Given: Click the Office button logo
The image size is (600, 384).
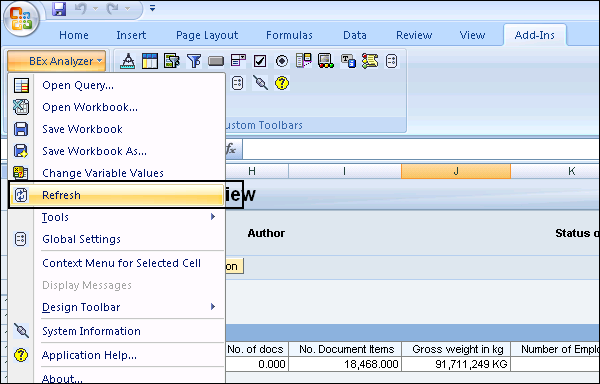Looking at the screenshot, I should tap(21, 18).
